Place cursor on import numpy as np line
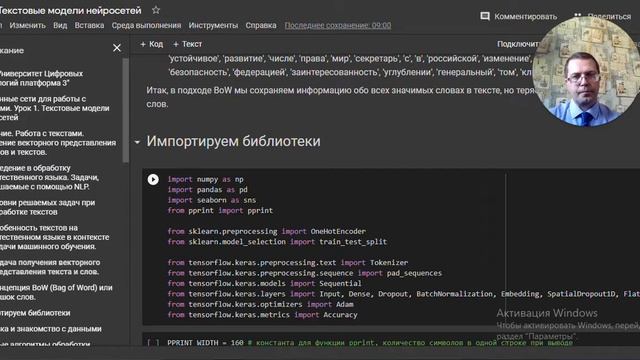 pos(205,179)
